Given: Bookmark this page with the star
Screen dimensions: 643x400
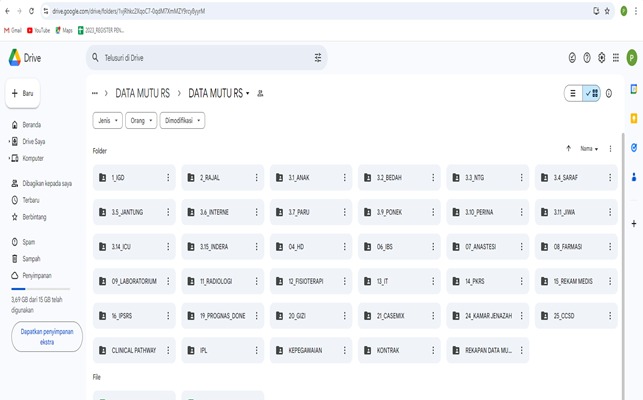Looking at the screenshot, I should coord(609,11).
